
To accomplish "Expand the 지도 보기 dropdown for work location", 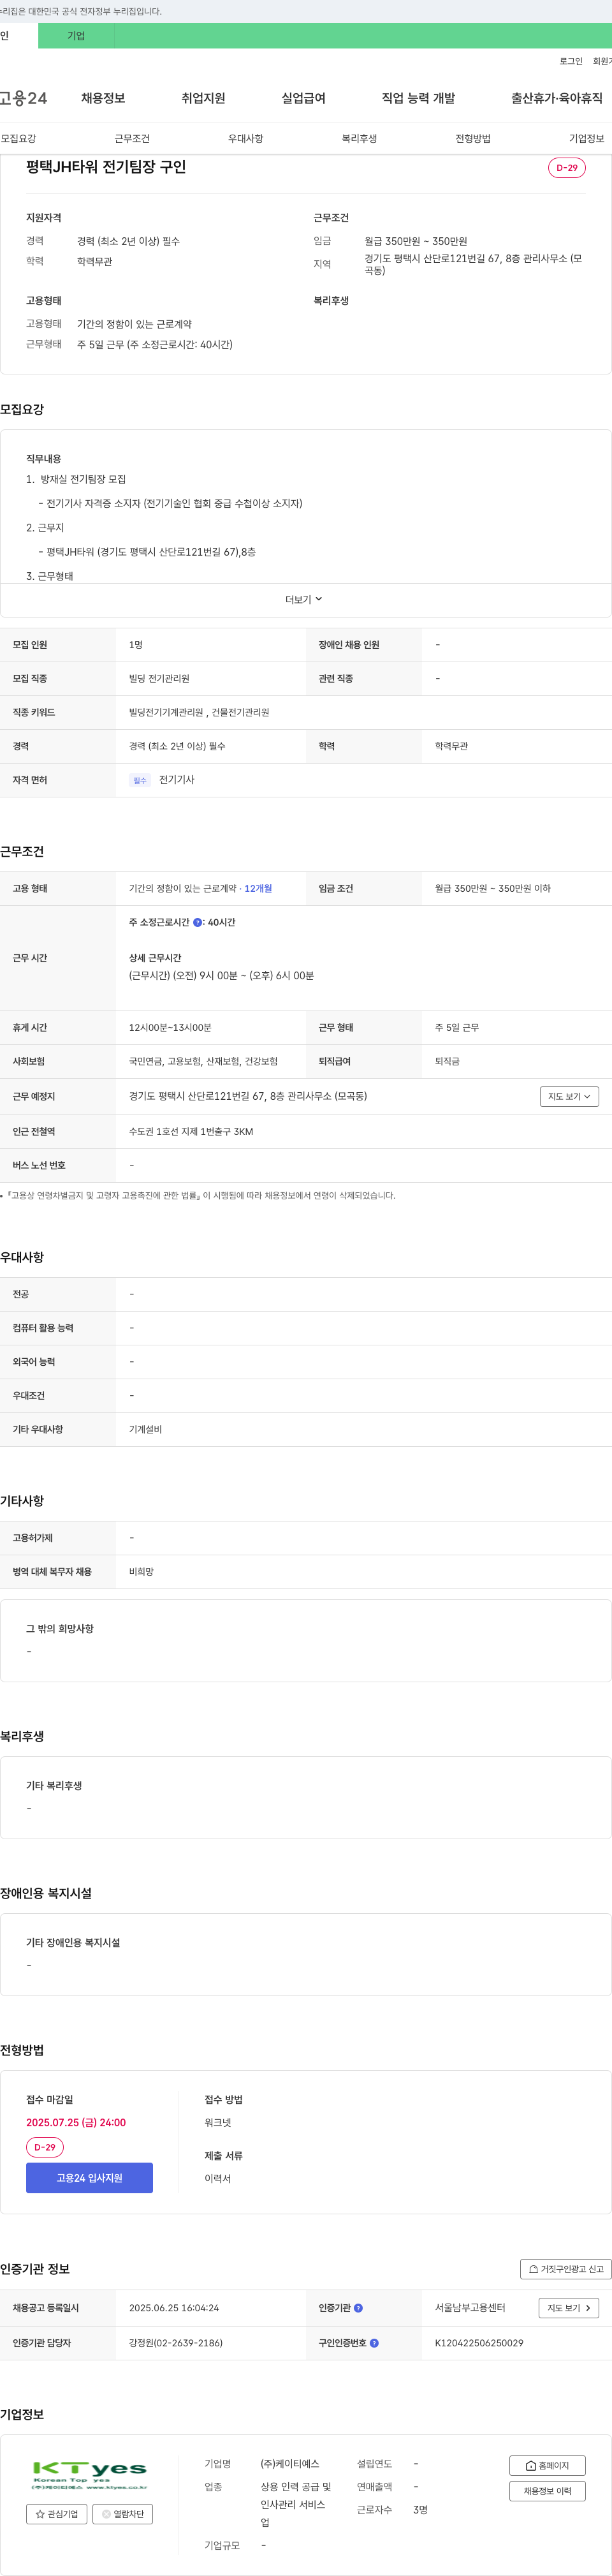I will coord(569,1097).
